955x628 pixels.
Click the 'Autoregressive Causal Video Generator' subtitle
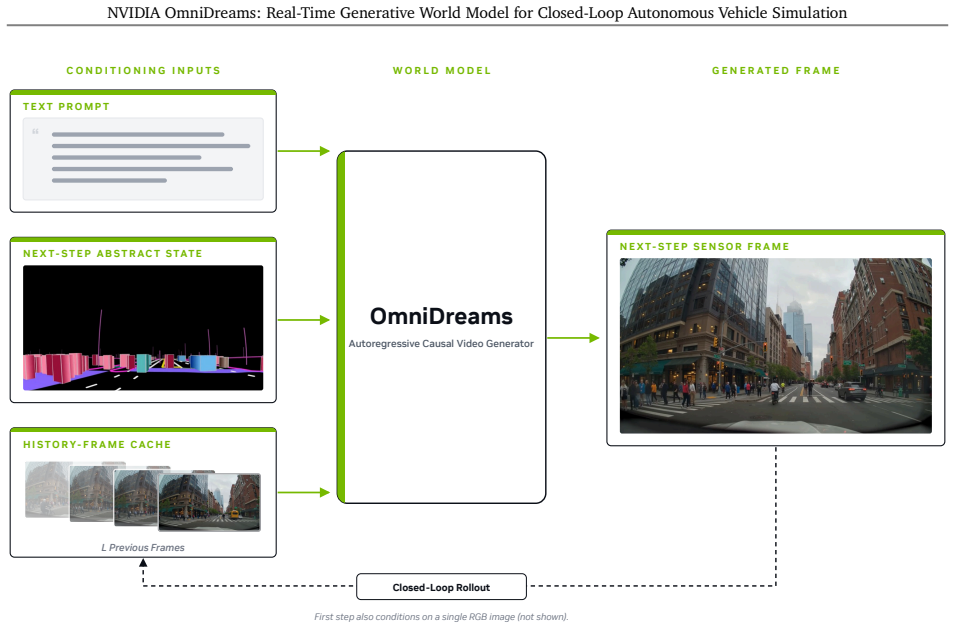pyautogui.click(x=441, y=344)
